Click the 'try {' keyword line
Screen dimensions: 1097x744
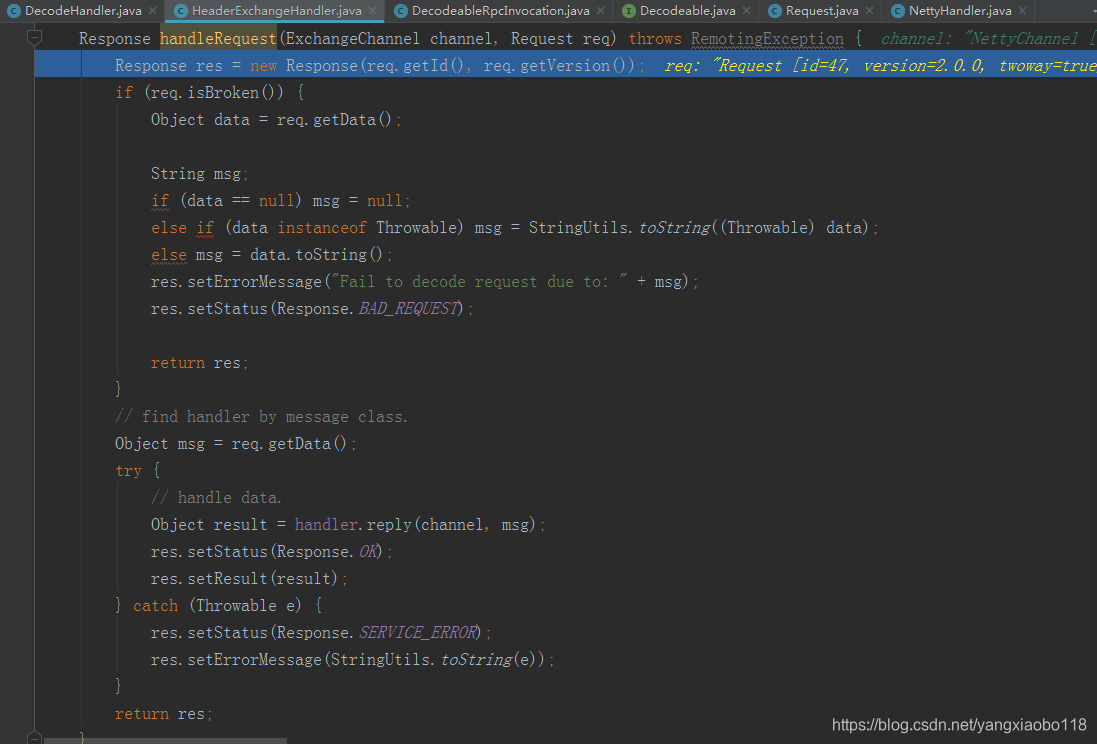point(138,471)
